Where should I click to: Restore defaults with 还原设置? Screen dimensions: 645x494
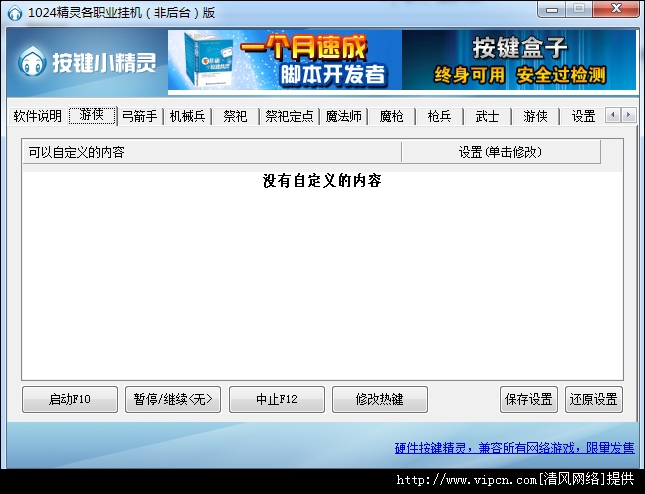tap(593, 399)
